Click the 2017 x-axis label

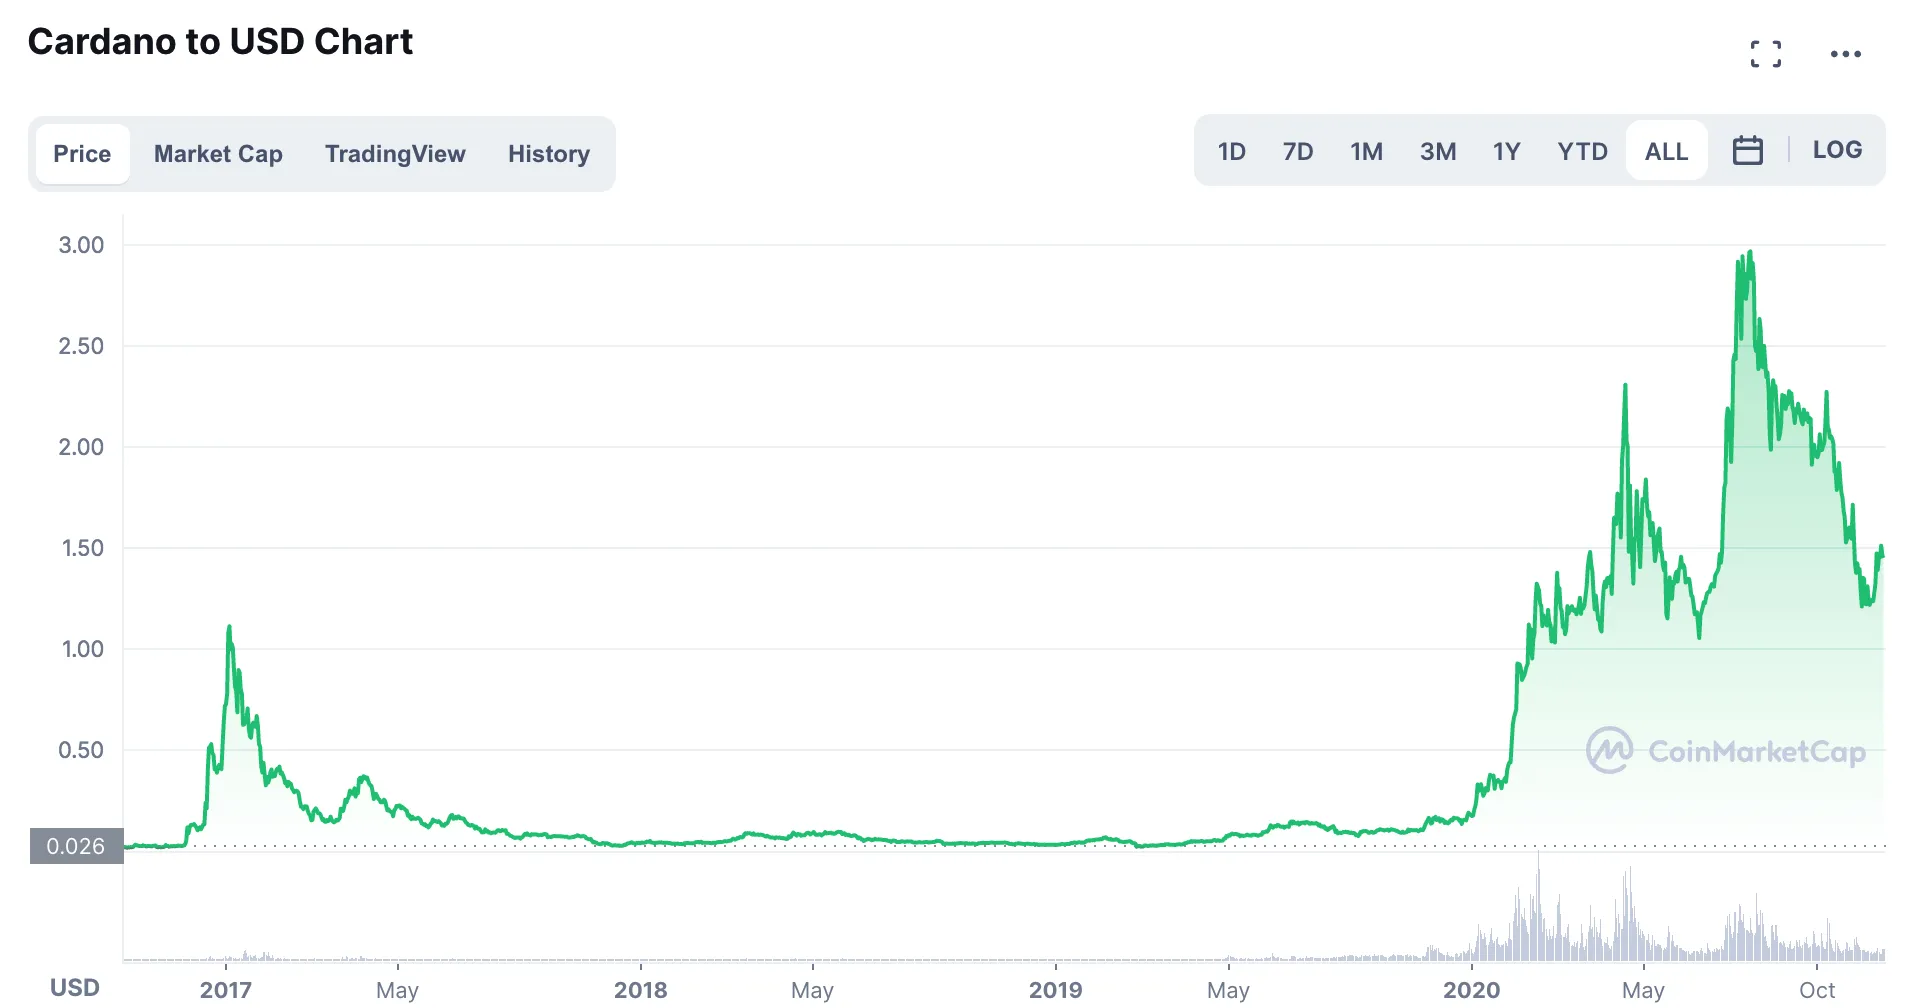pos(226,990)
